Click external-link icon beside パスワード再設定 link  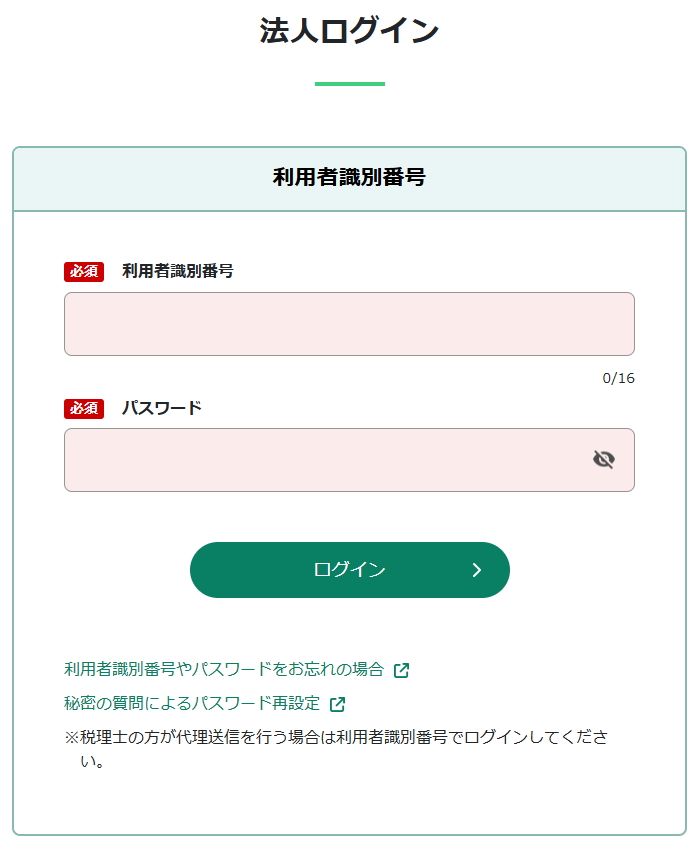pos(337,704)
